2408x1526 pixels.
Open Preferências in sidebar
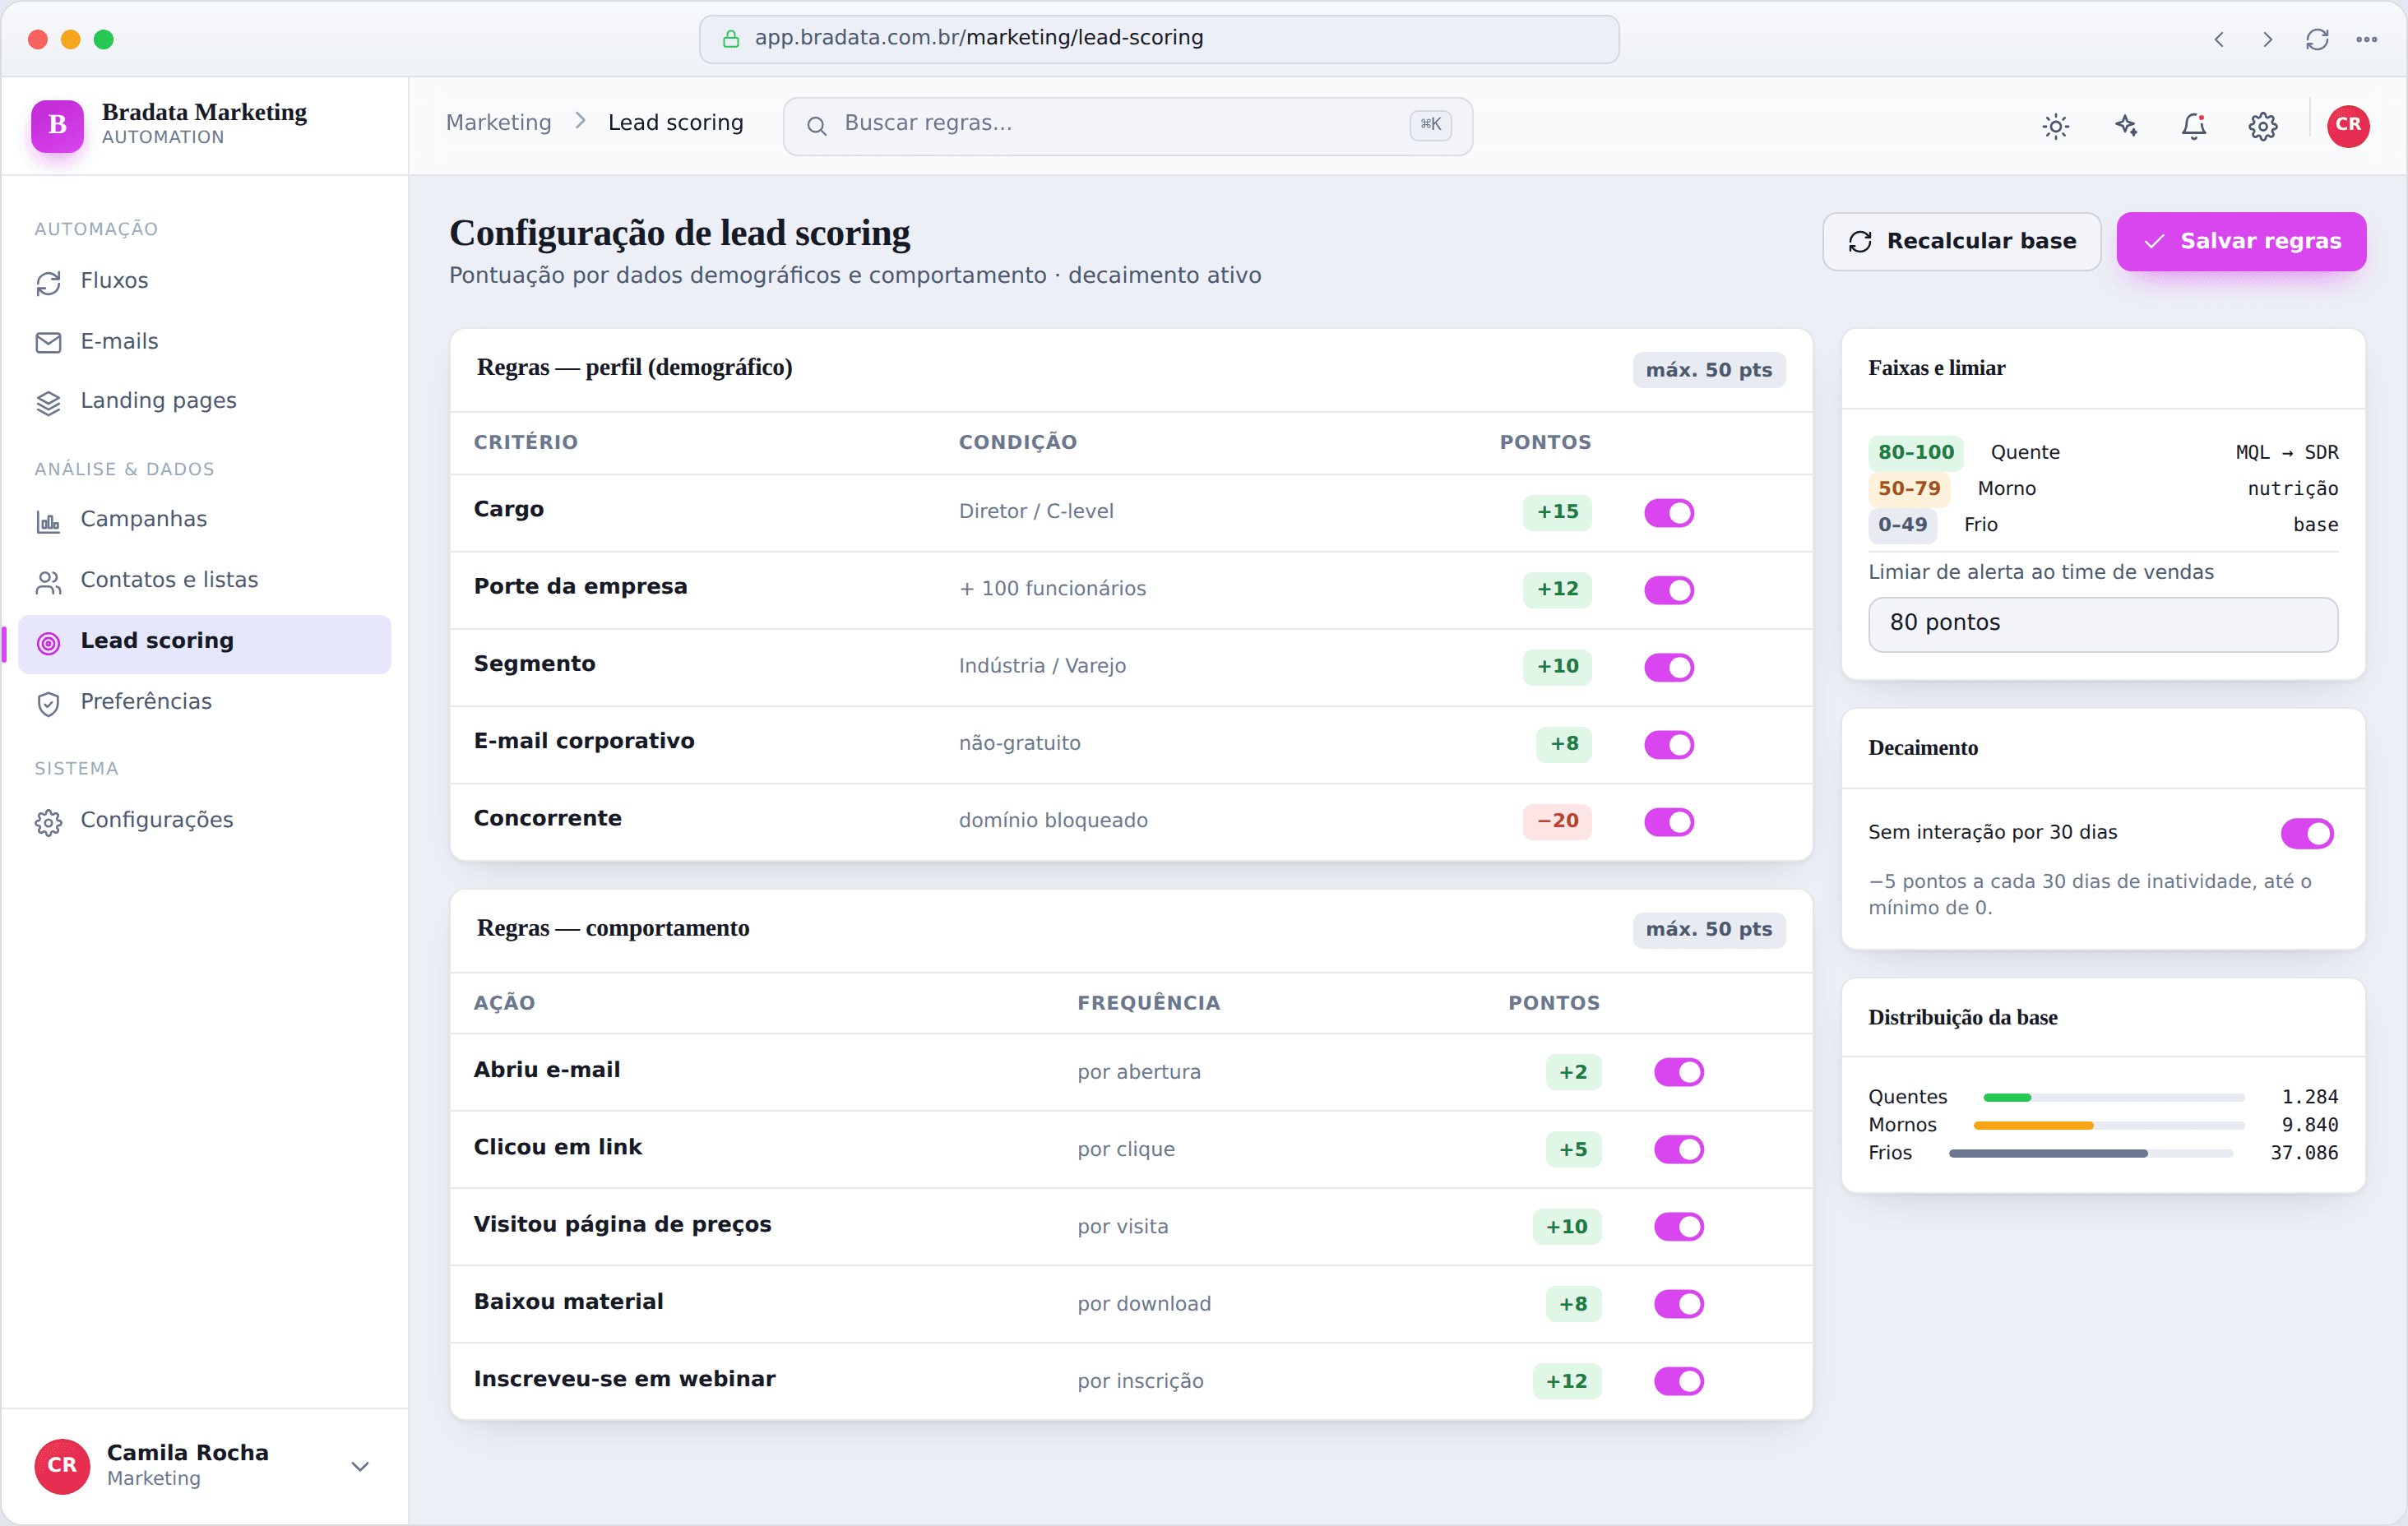pyautogui.click(x=204, y=703)
